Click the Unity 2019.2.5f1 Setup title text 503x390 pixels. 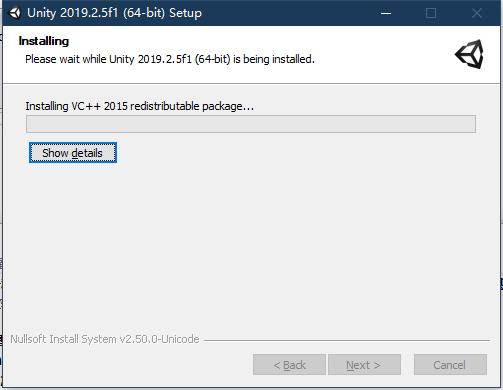114,13
